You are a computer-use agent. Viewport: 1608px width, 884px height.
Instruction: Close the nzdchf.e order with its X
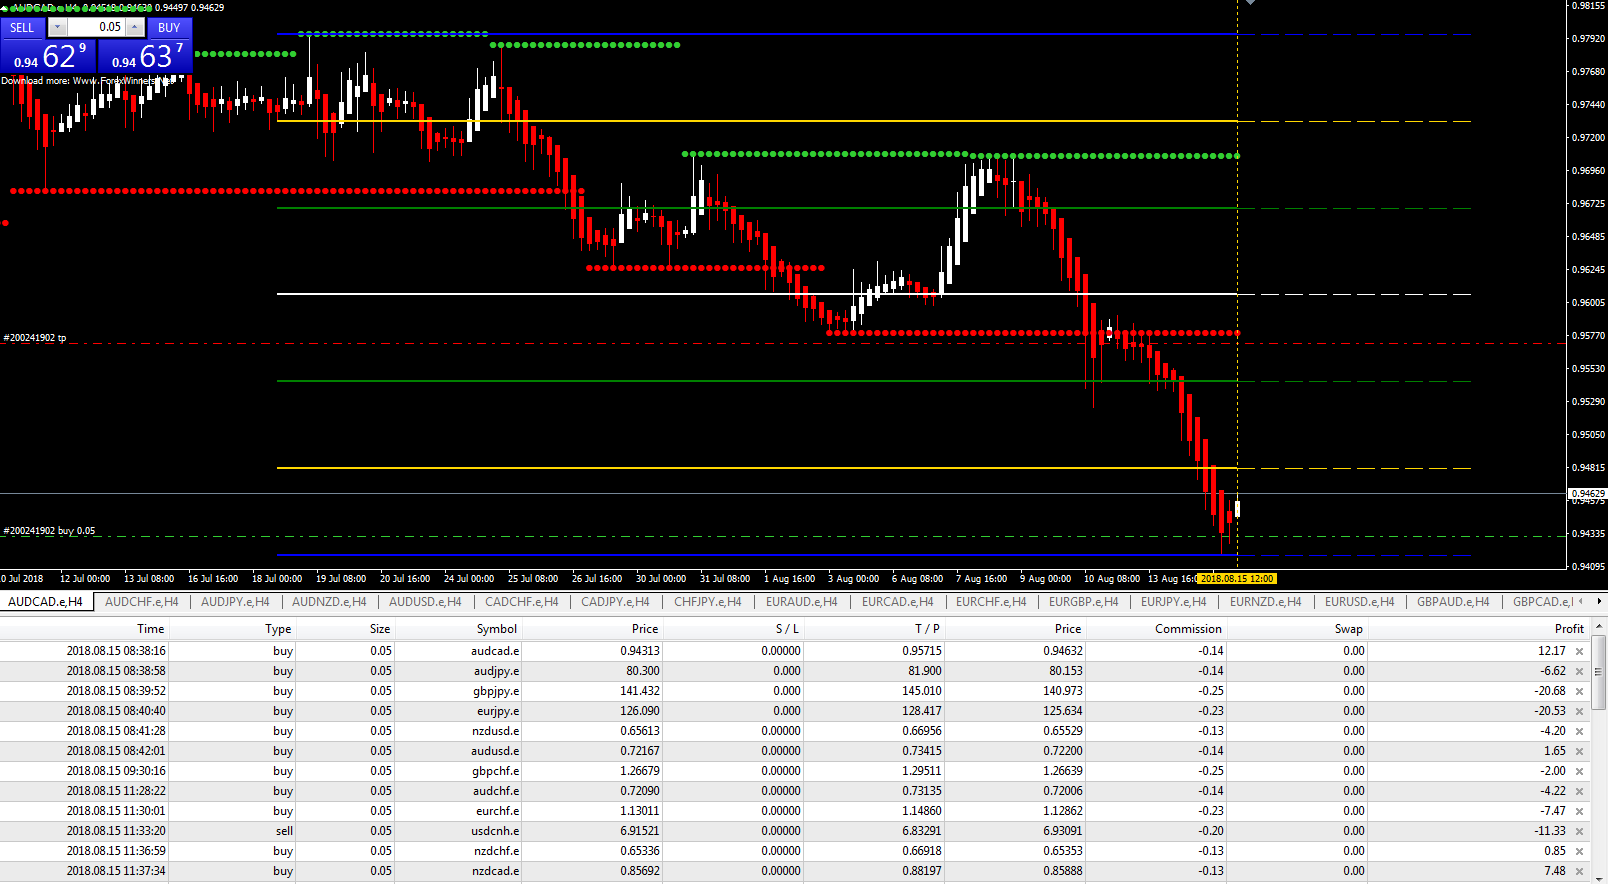coord(1580,851)
